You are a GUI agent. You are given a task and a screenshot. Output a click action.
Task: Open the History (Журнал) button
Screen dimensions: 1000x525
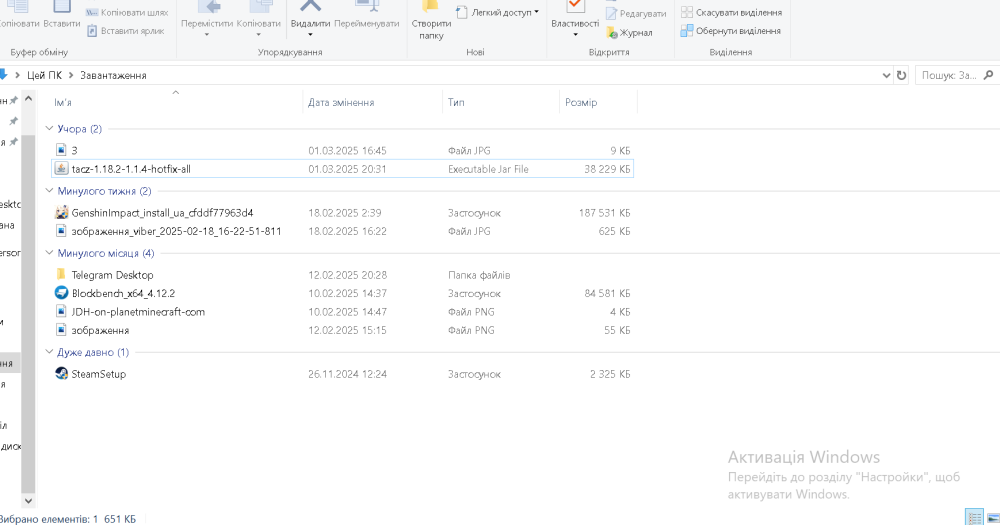(629, 33)
